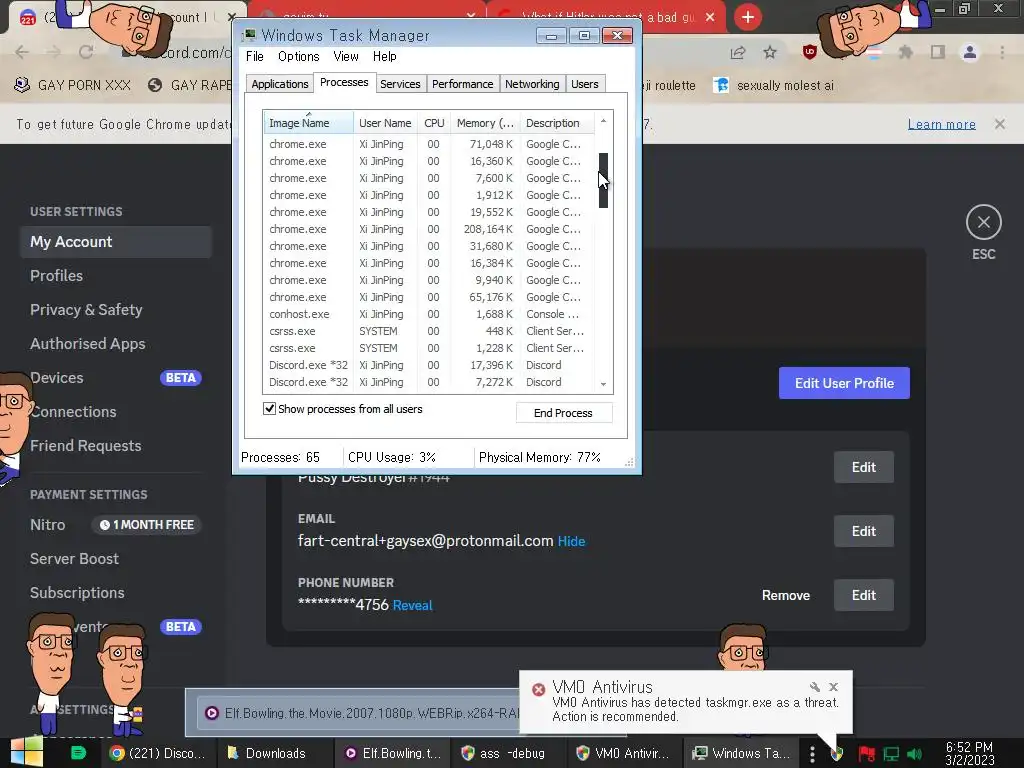Open Chrome's three-dot menu
This screenshot has height=768, width=1024.
click(1002, 52)
